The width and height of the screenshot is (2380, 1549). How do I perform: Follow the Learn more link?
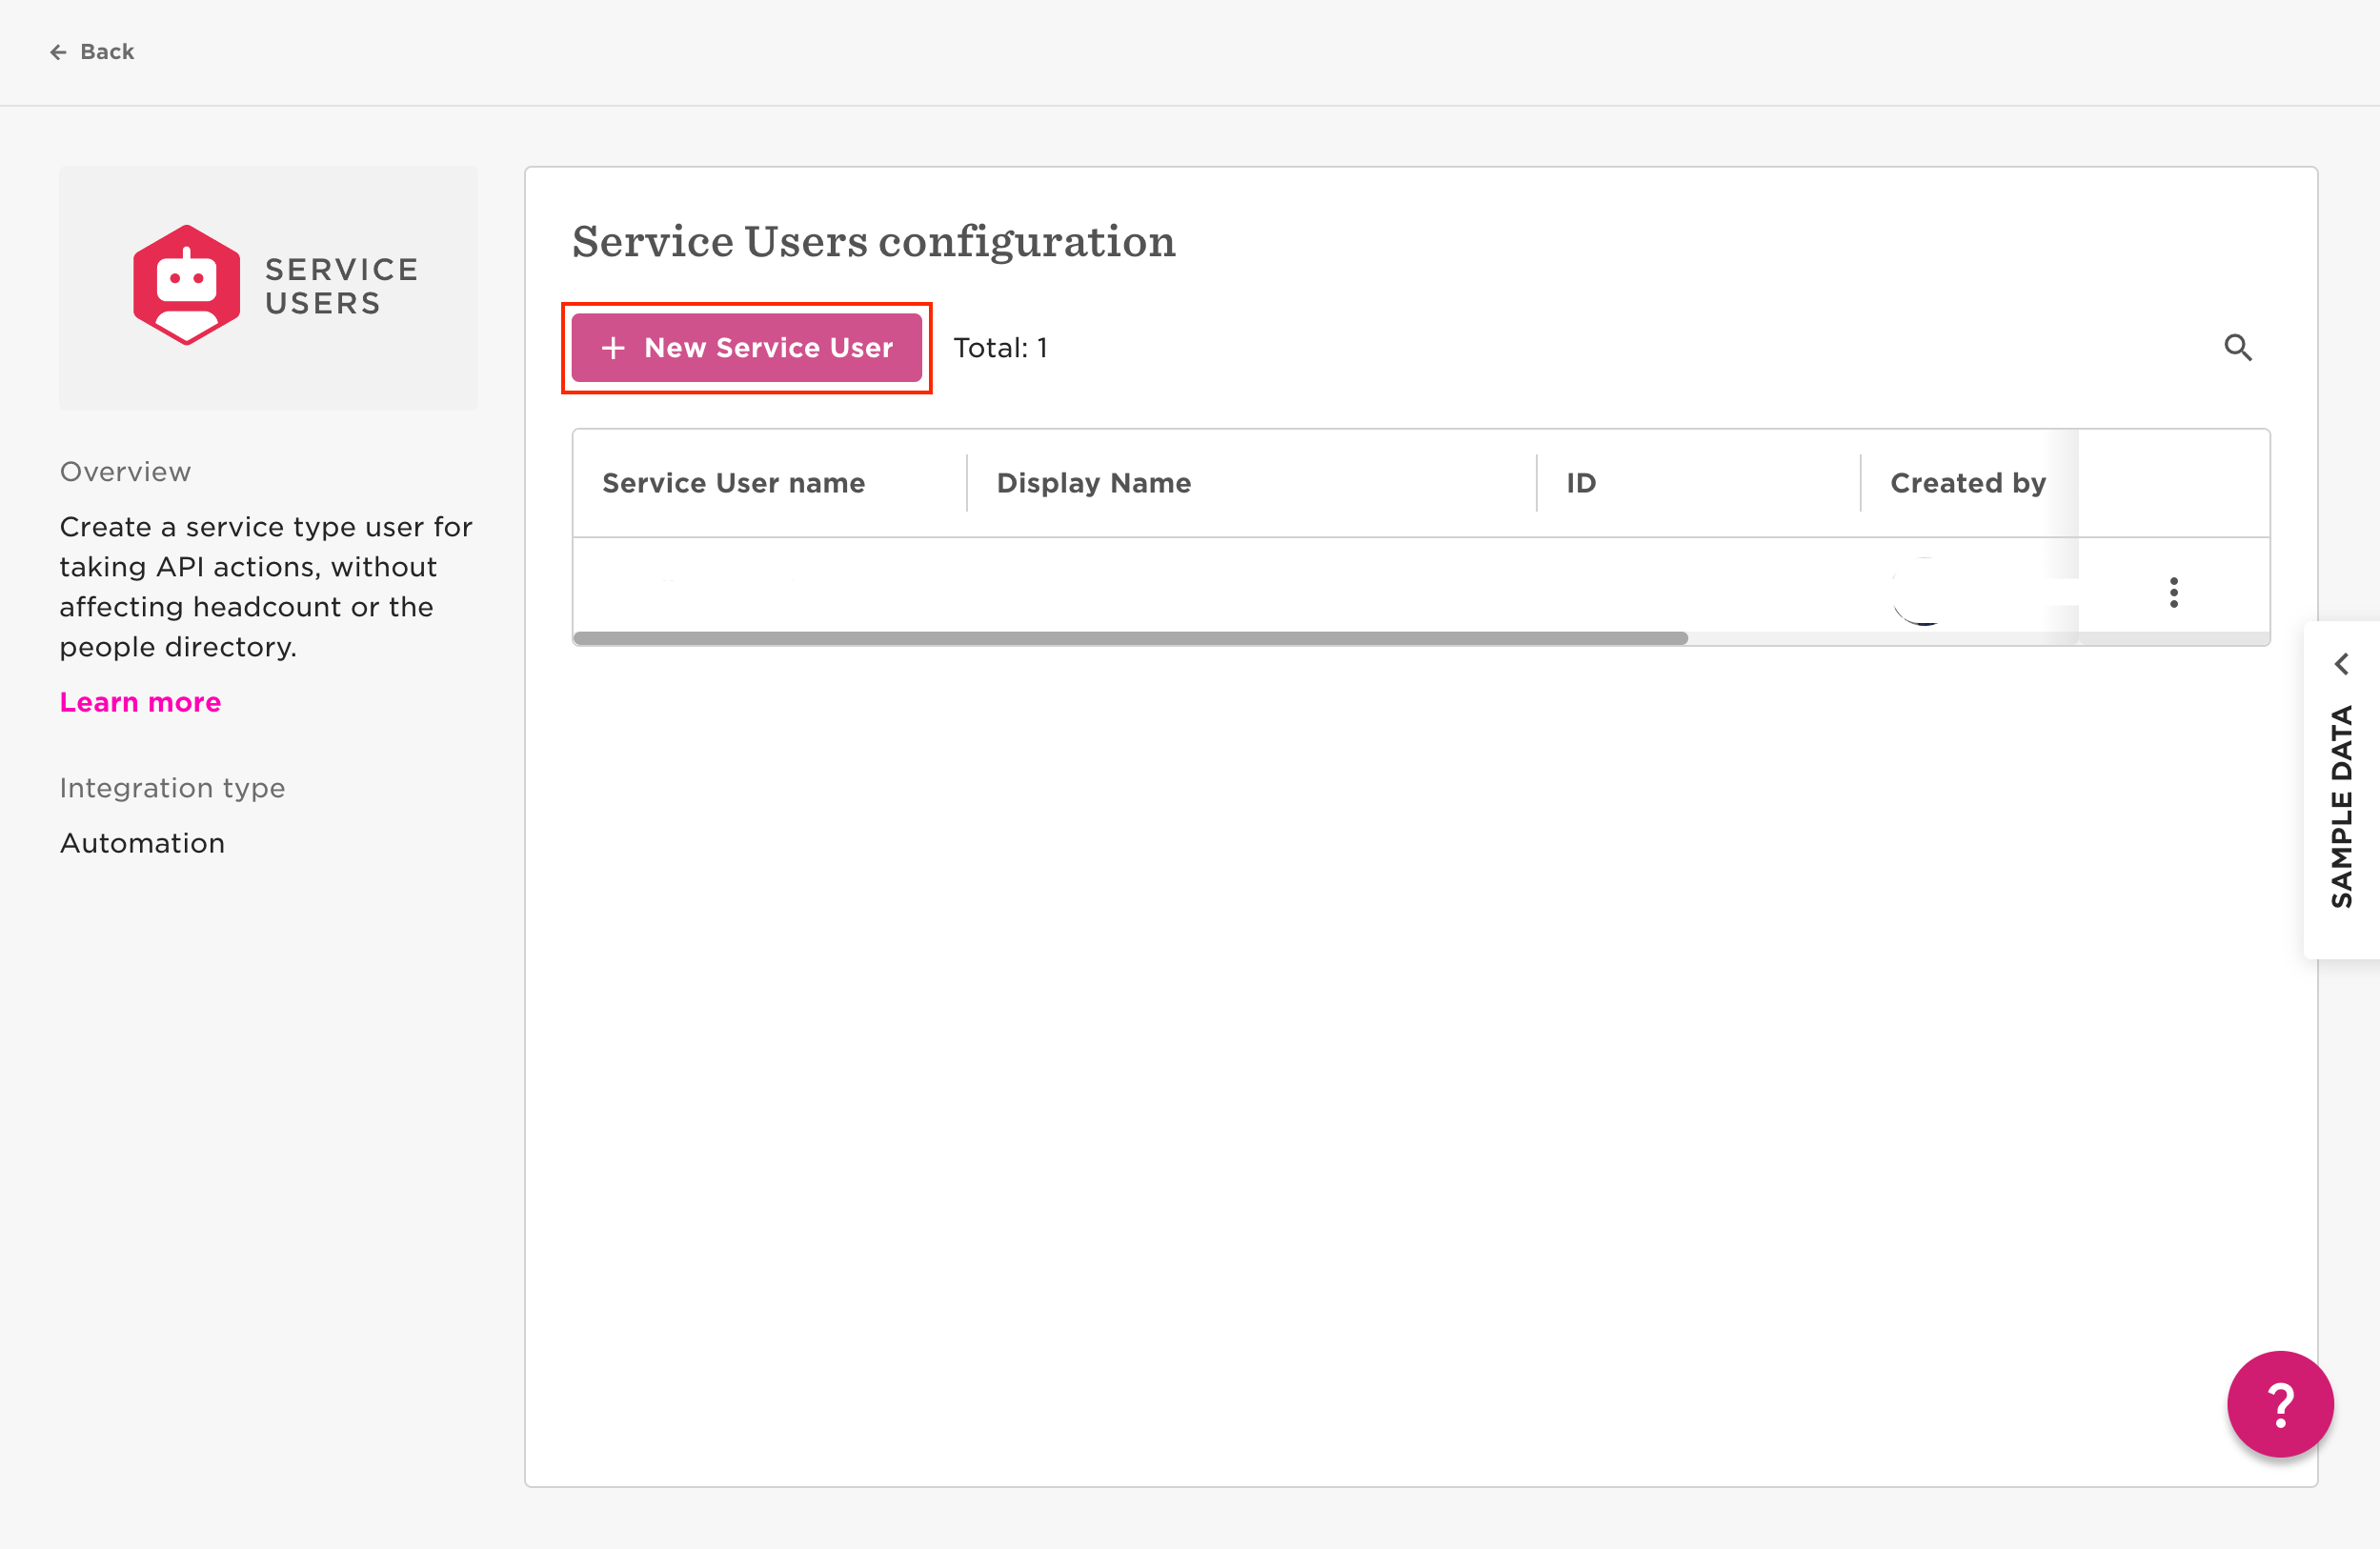coord(140,702)
